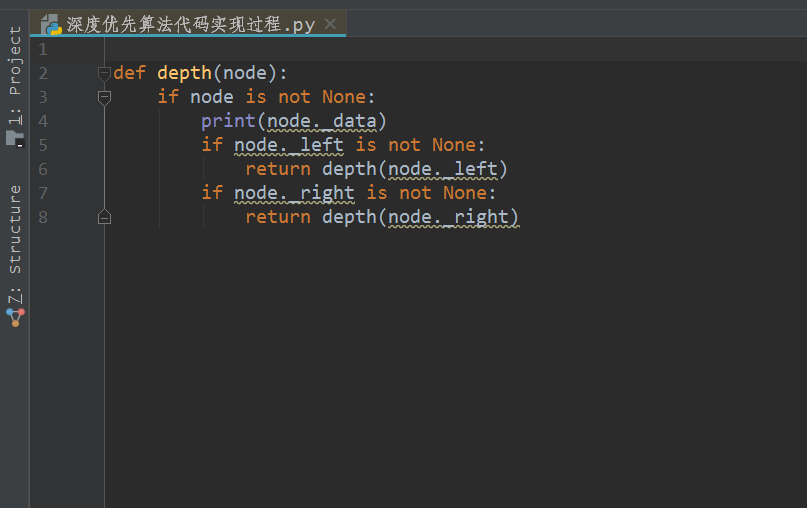
Task: Click 'node._left' in the if statement on line 5
Action: 289,145
